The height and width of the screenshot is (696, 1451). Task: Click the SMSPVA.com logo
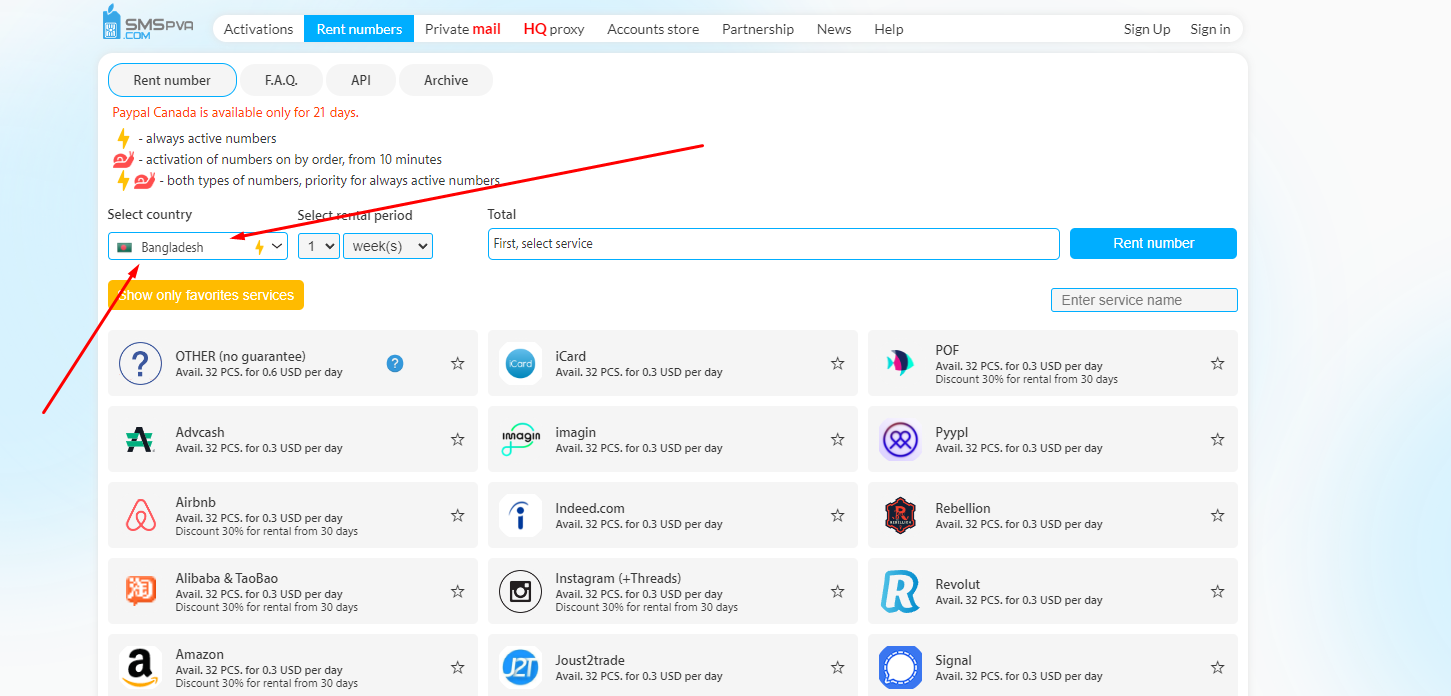point(147,22)
